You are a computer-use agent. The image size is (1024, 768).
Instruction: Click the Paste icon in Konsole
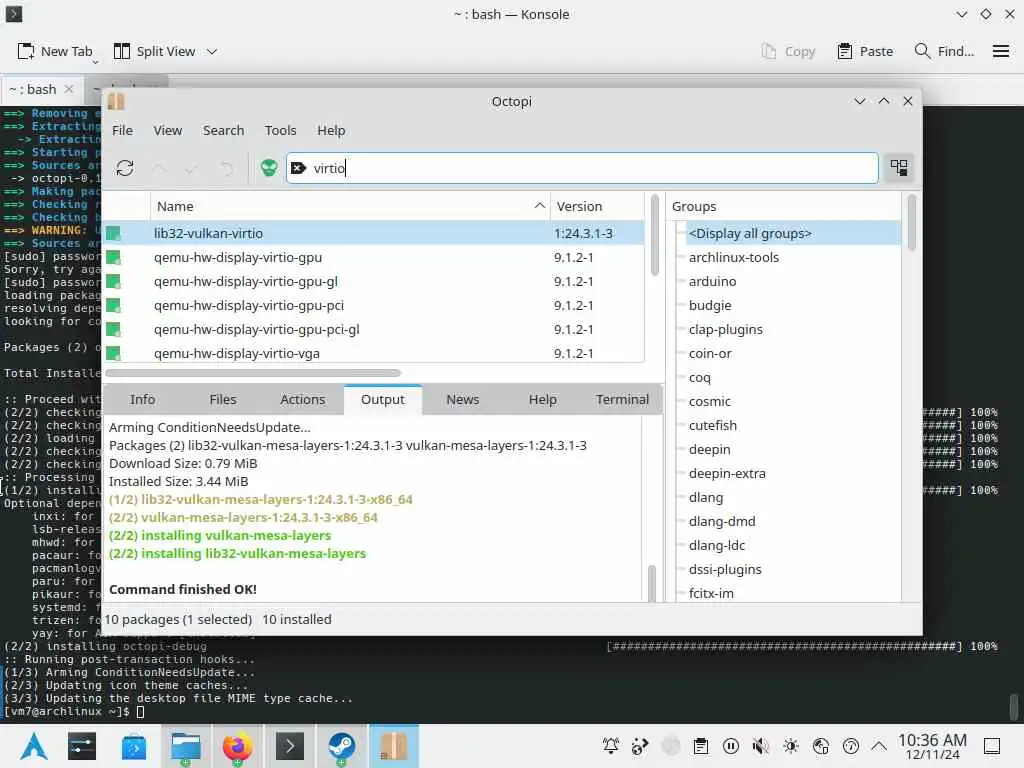(x=844, y=51)
